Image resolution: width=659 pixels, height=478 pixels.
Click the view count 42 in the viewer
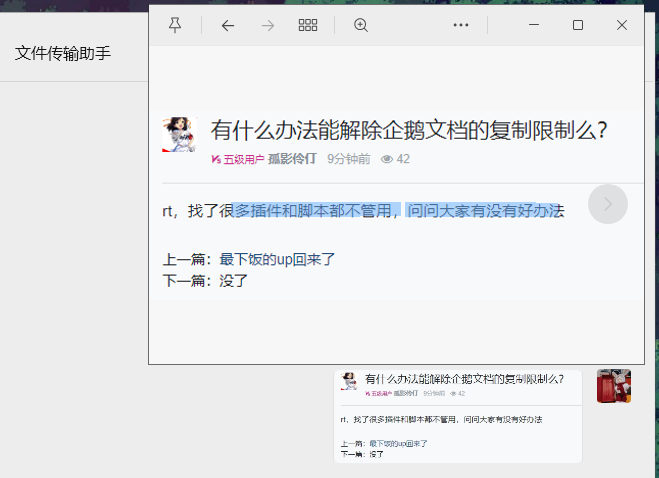395,159
